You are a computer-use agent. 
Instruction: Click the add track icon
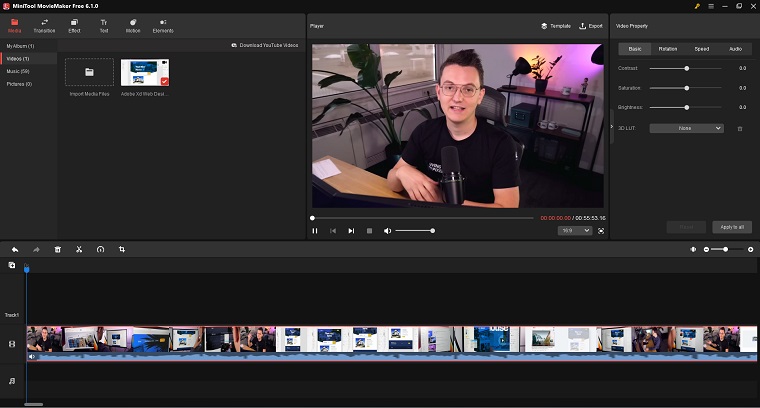[12, 265]
